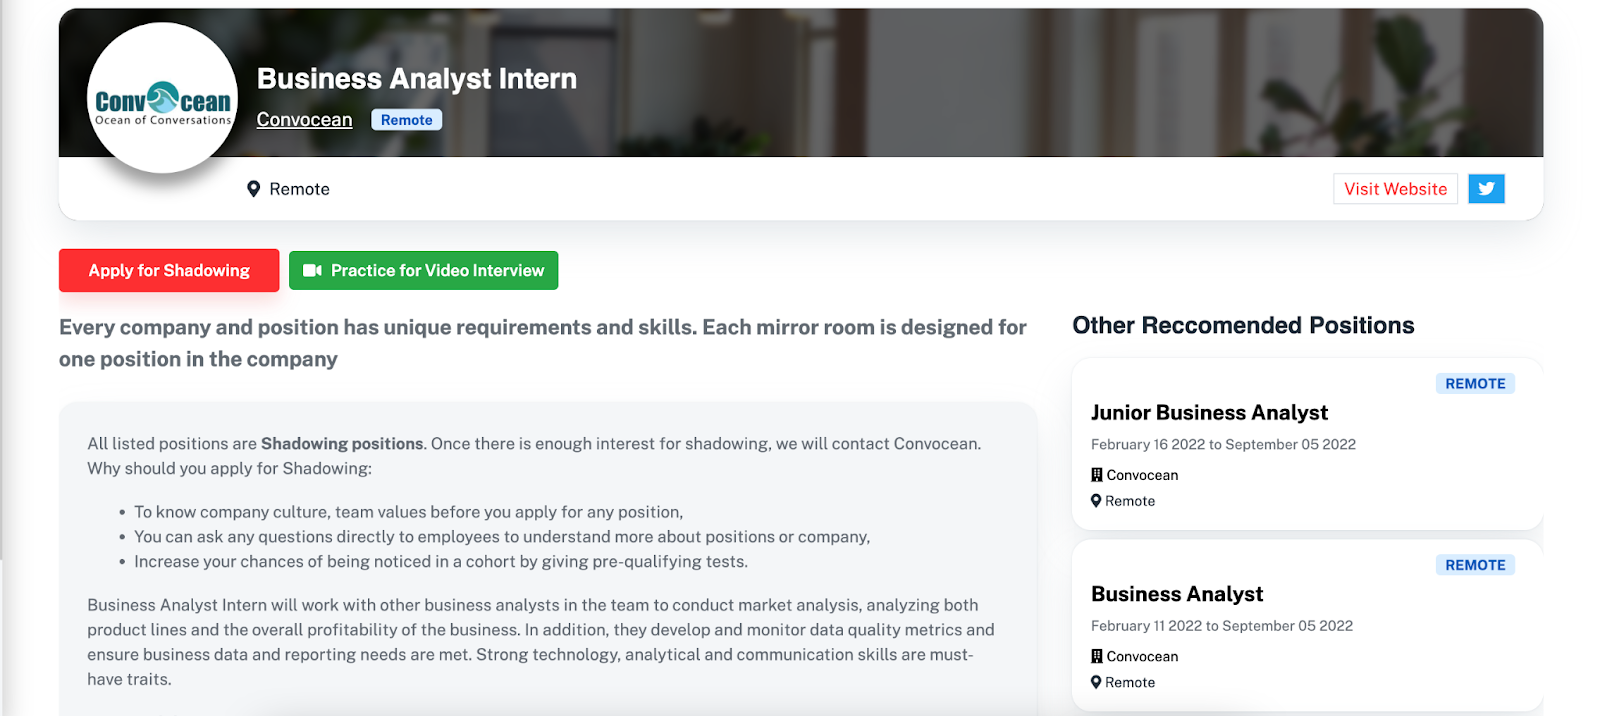Click the Twitter bird icon button
This screenshot has width=1600, height=716.
[x=1486, y=189]
